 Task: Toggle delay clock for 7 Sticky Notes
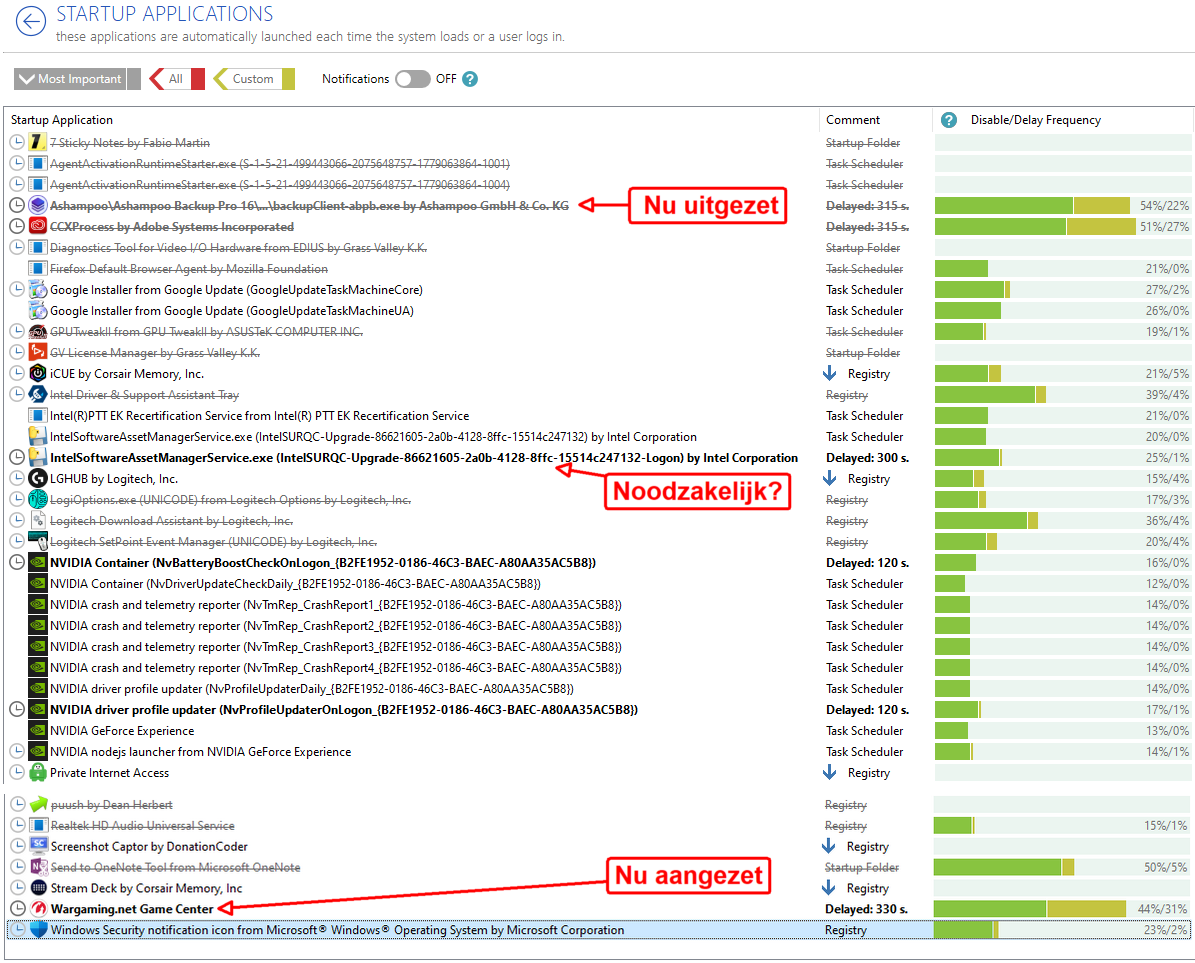[17, 142]
